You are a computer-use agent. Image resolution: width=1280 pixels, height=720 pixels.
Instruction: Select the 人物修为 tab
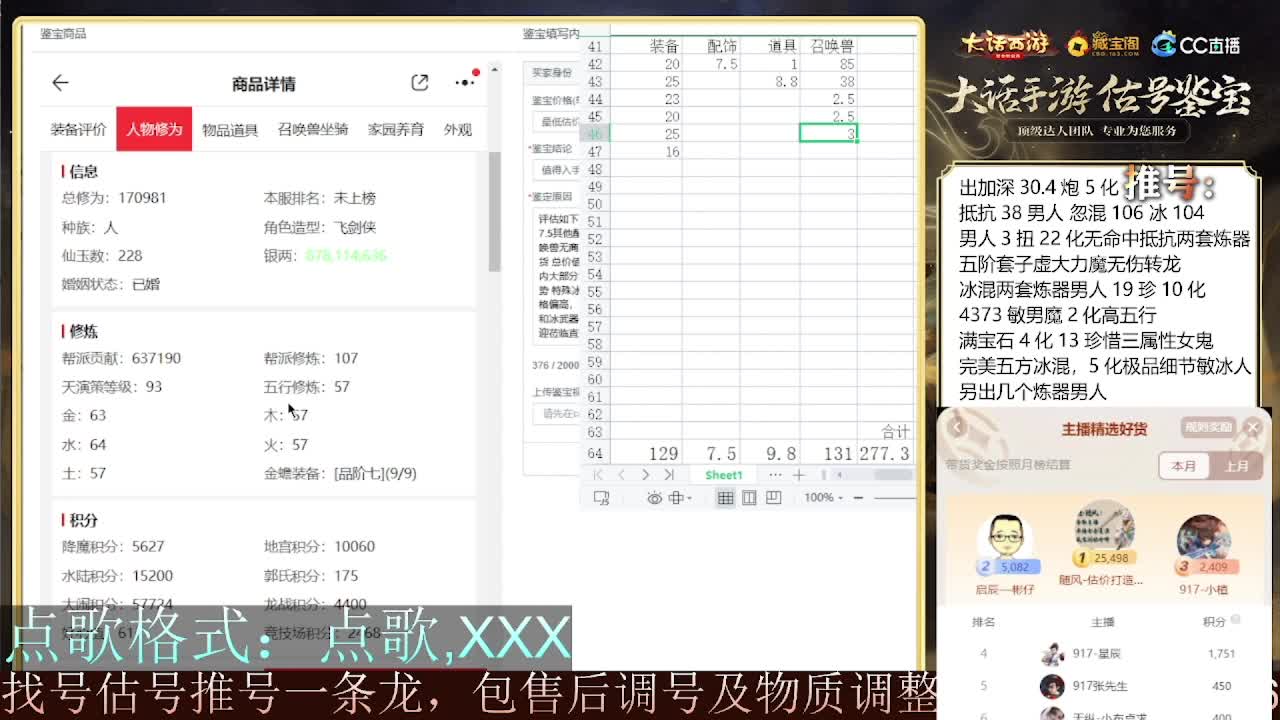pyautogui.click(x=154, y=129)
